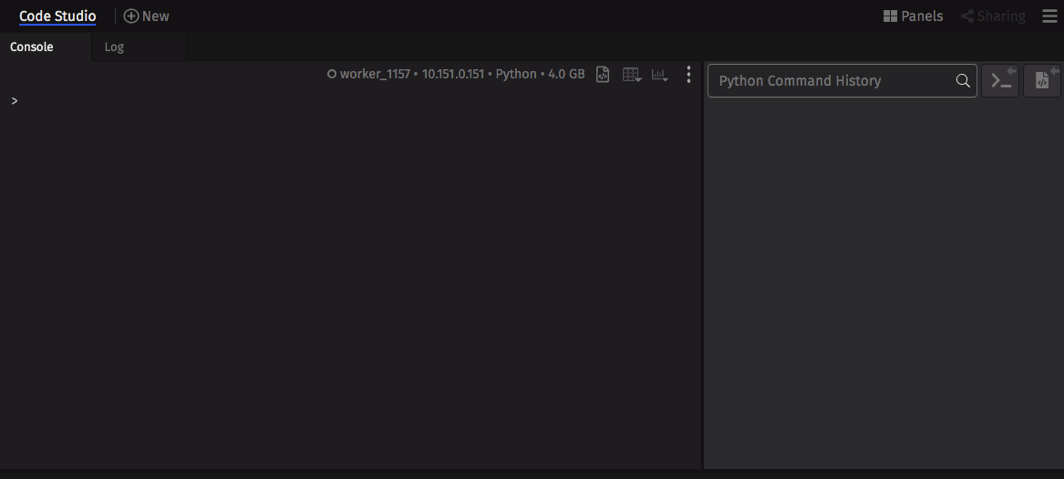The image size is (1064, 479).
Task: Open the console three-dot options menu
Action: (688, 75)
